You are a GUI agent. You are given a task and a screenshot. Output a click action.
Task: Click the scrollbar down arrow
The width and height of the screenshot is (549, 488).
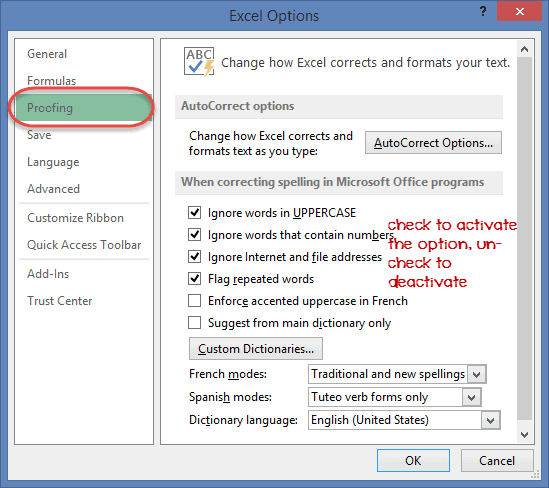tap(524, 435)
